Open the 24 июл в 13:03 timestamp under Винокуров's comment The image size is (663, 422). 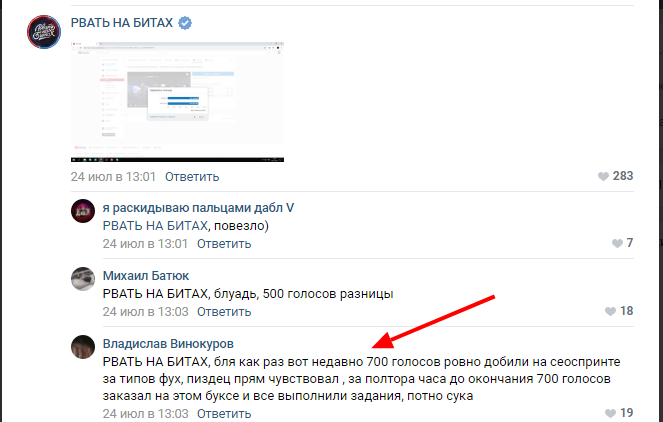[145, 413]
